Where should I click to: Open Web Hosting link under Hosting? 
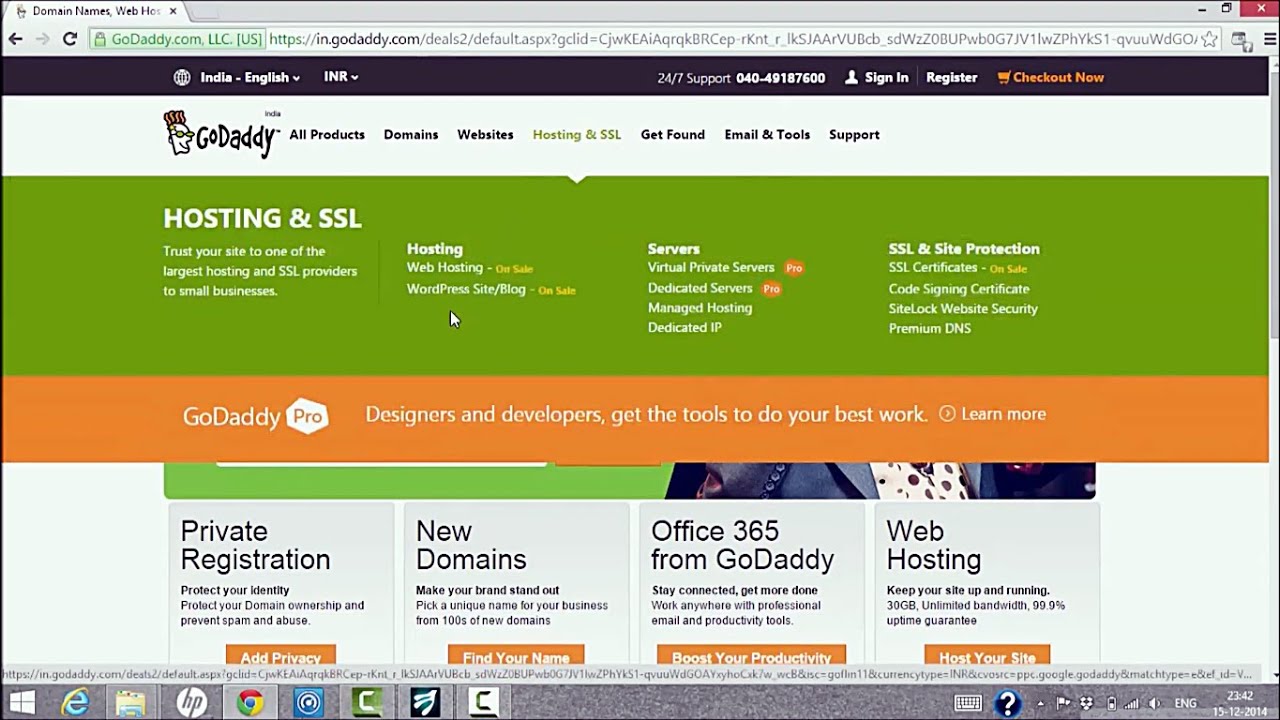pyautogui.click(x=445, y=268)
